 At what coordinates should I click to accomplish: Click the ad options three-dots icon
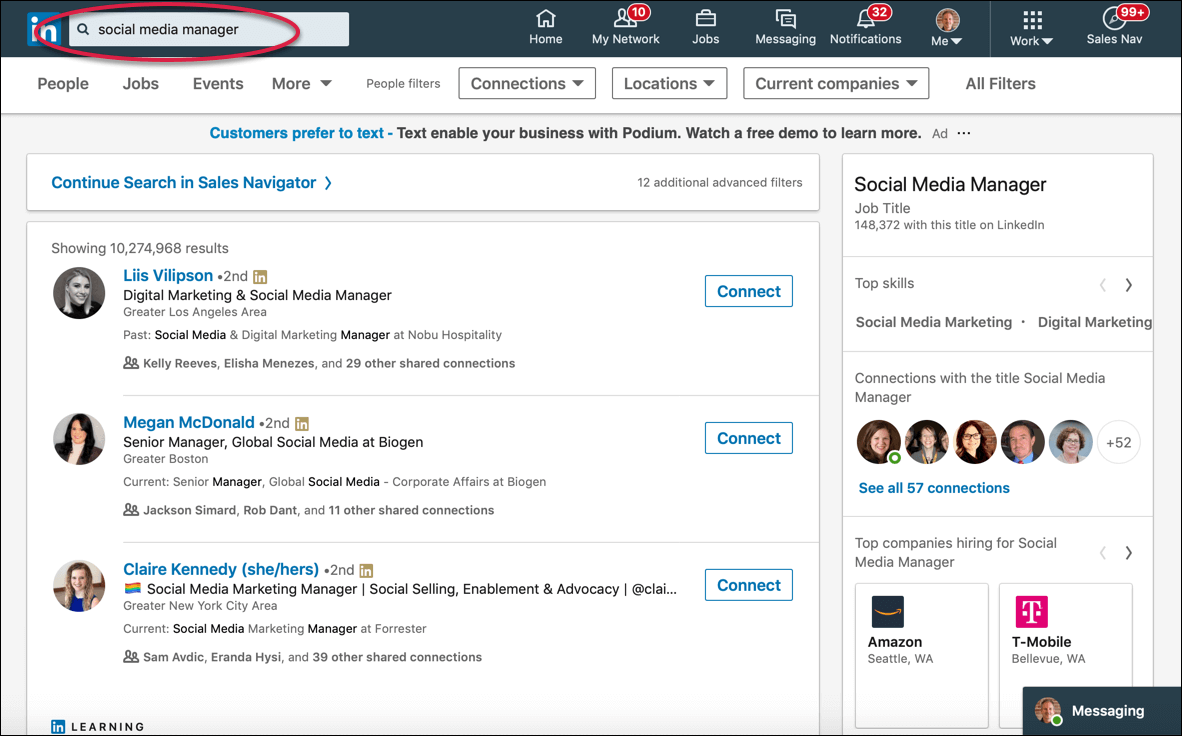click(x=964, y=133)
